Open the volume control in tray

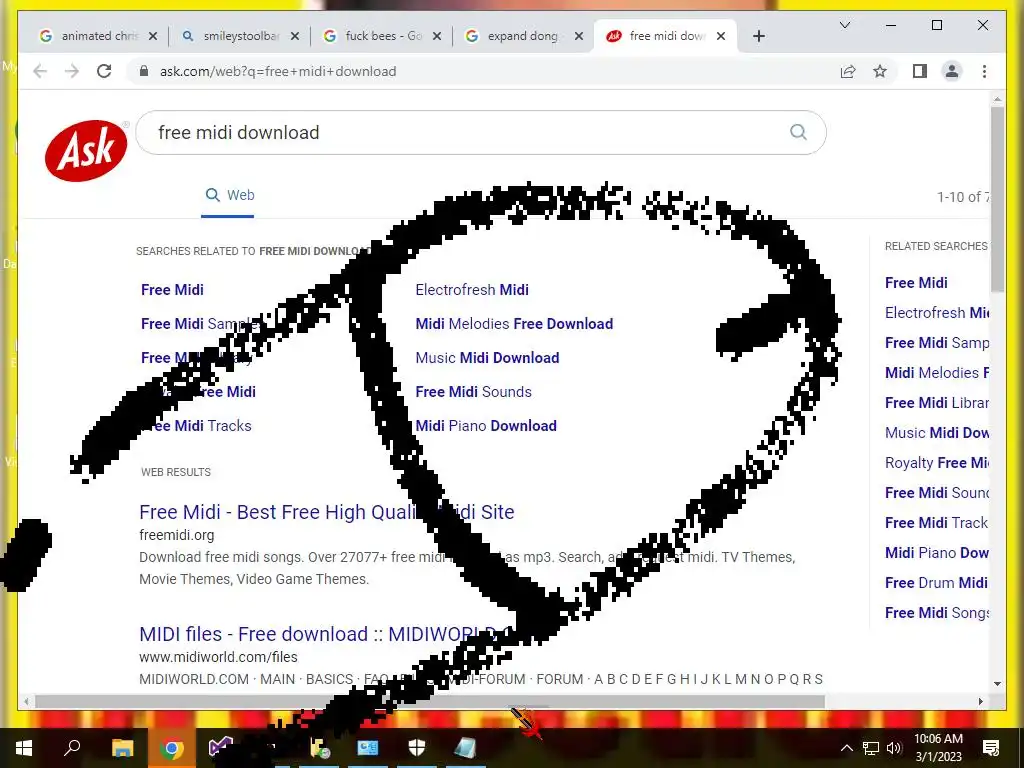894,748
